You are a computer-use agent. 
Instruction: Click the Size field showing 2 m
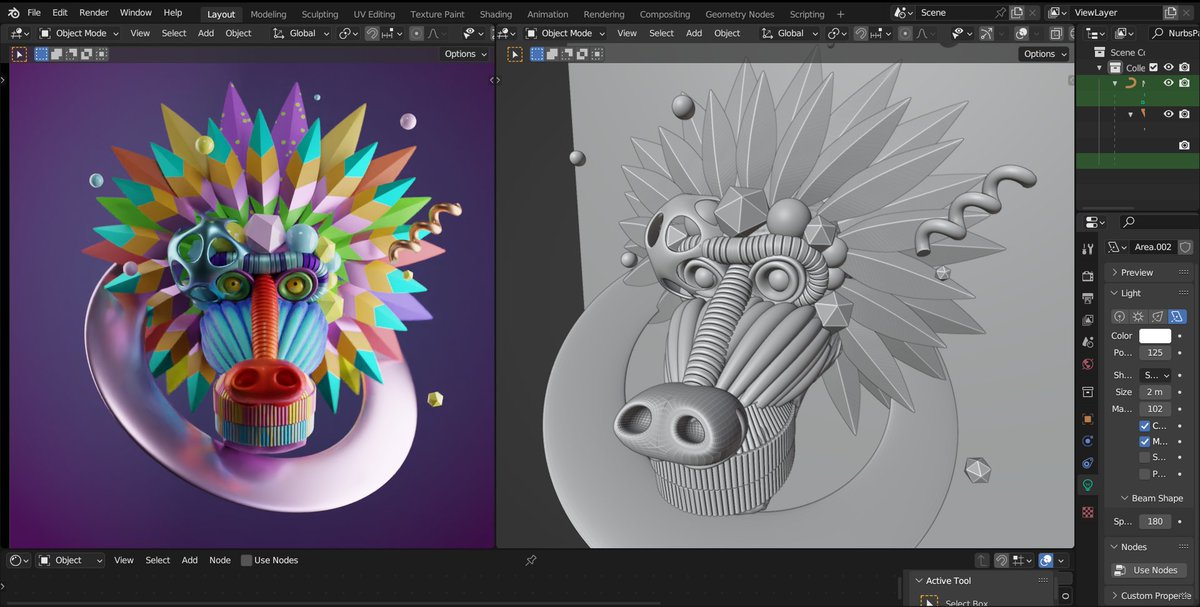coord(1155,392)
